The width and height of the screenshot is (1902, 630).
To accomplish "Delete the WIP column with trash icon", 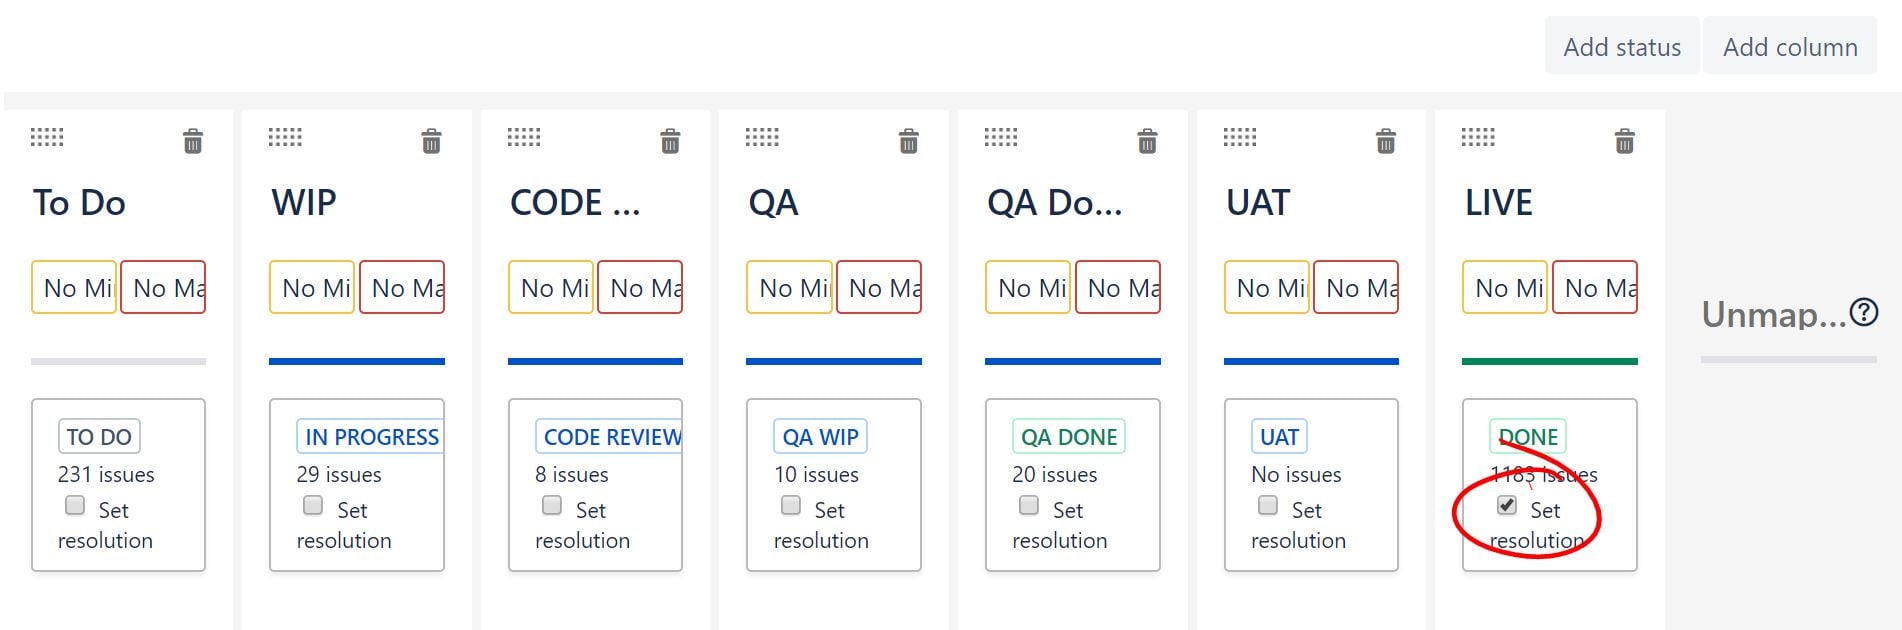I will point(431,141).
